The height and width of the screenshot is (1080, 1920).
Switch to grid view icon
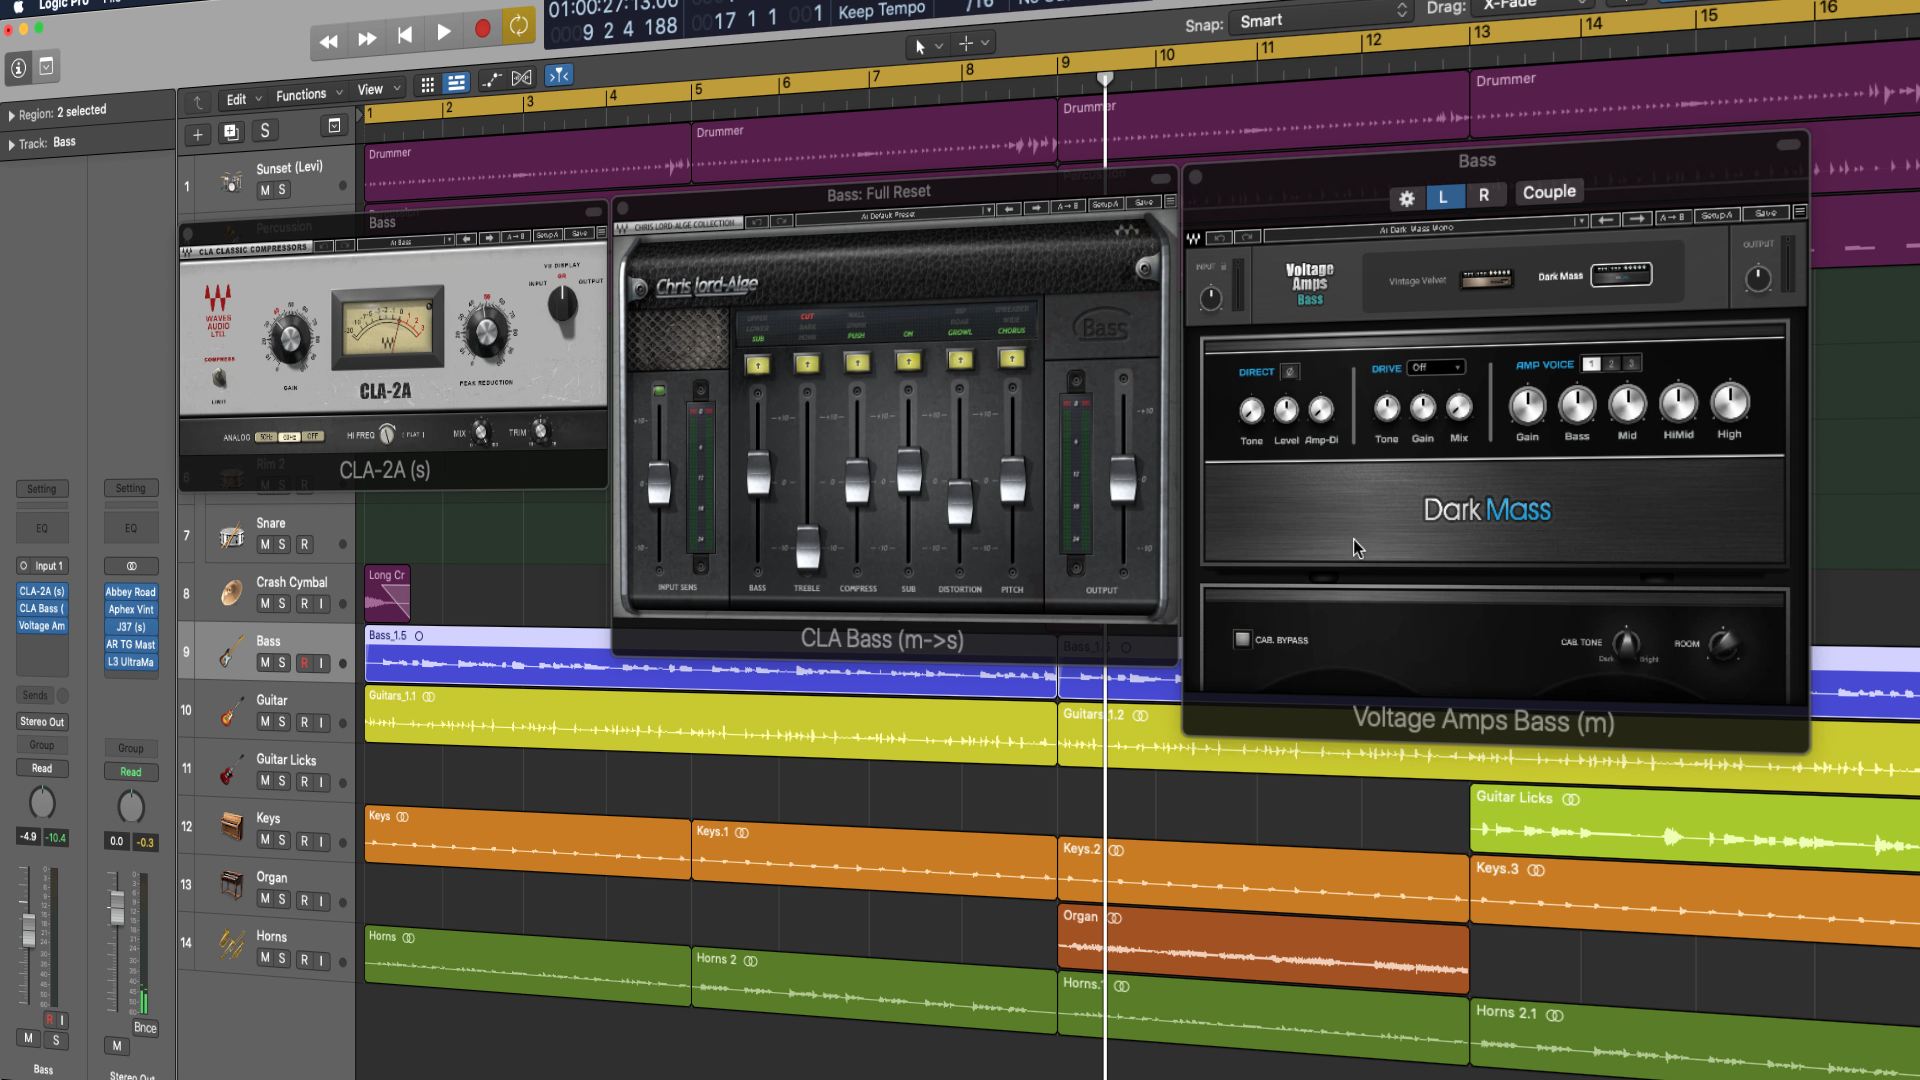click(428, 85)
